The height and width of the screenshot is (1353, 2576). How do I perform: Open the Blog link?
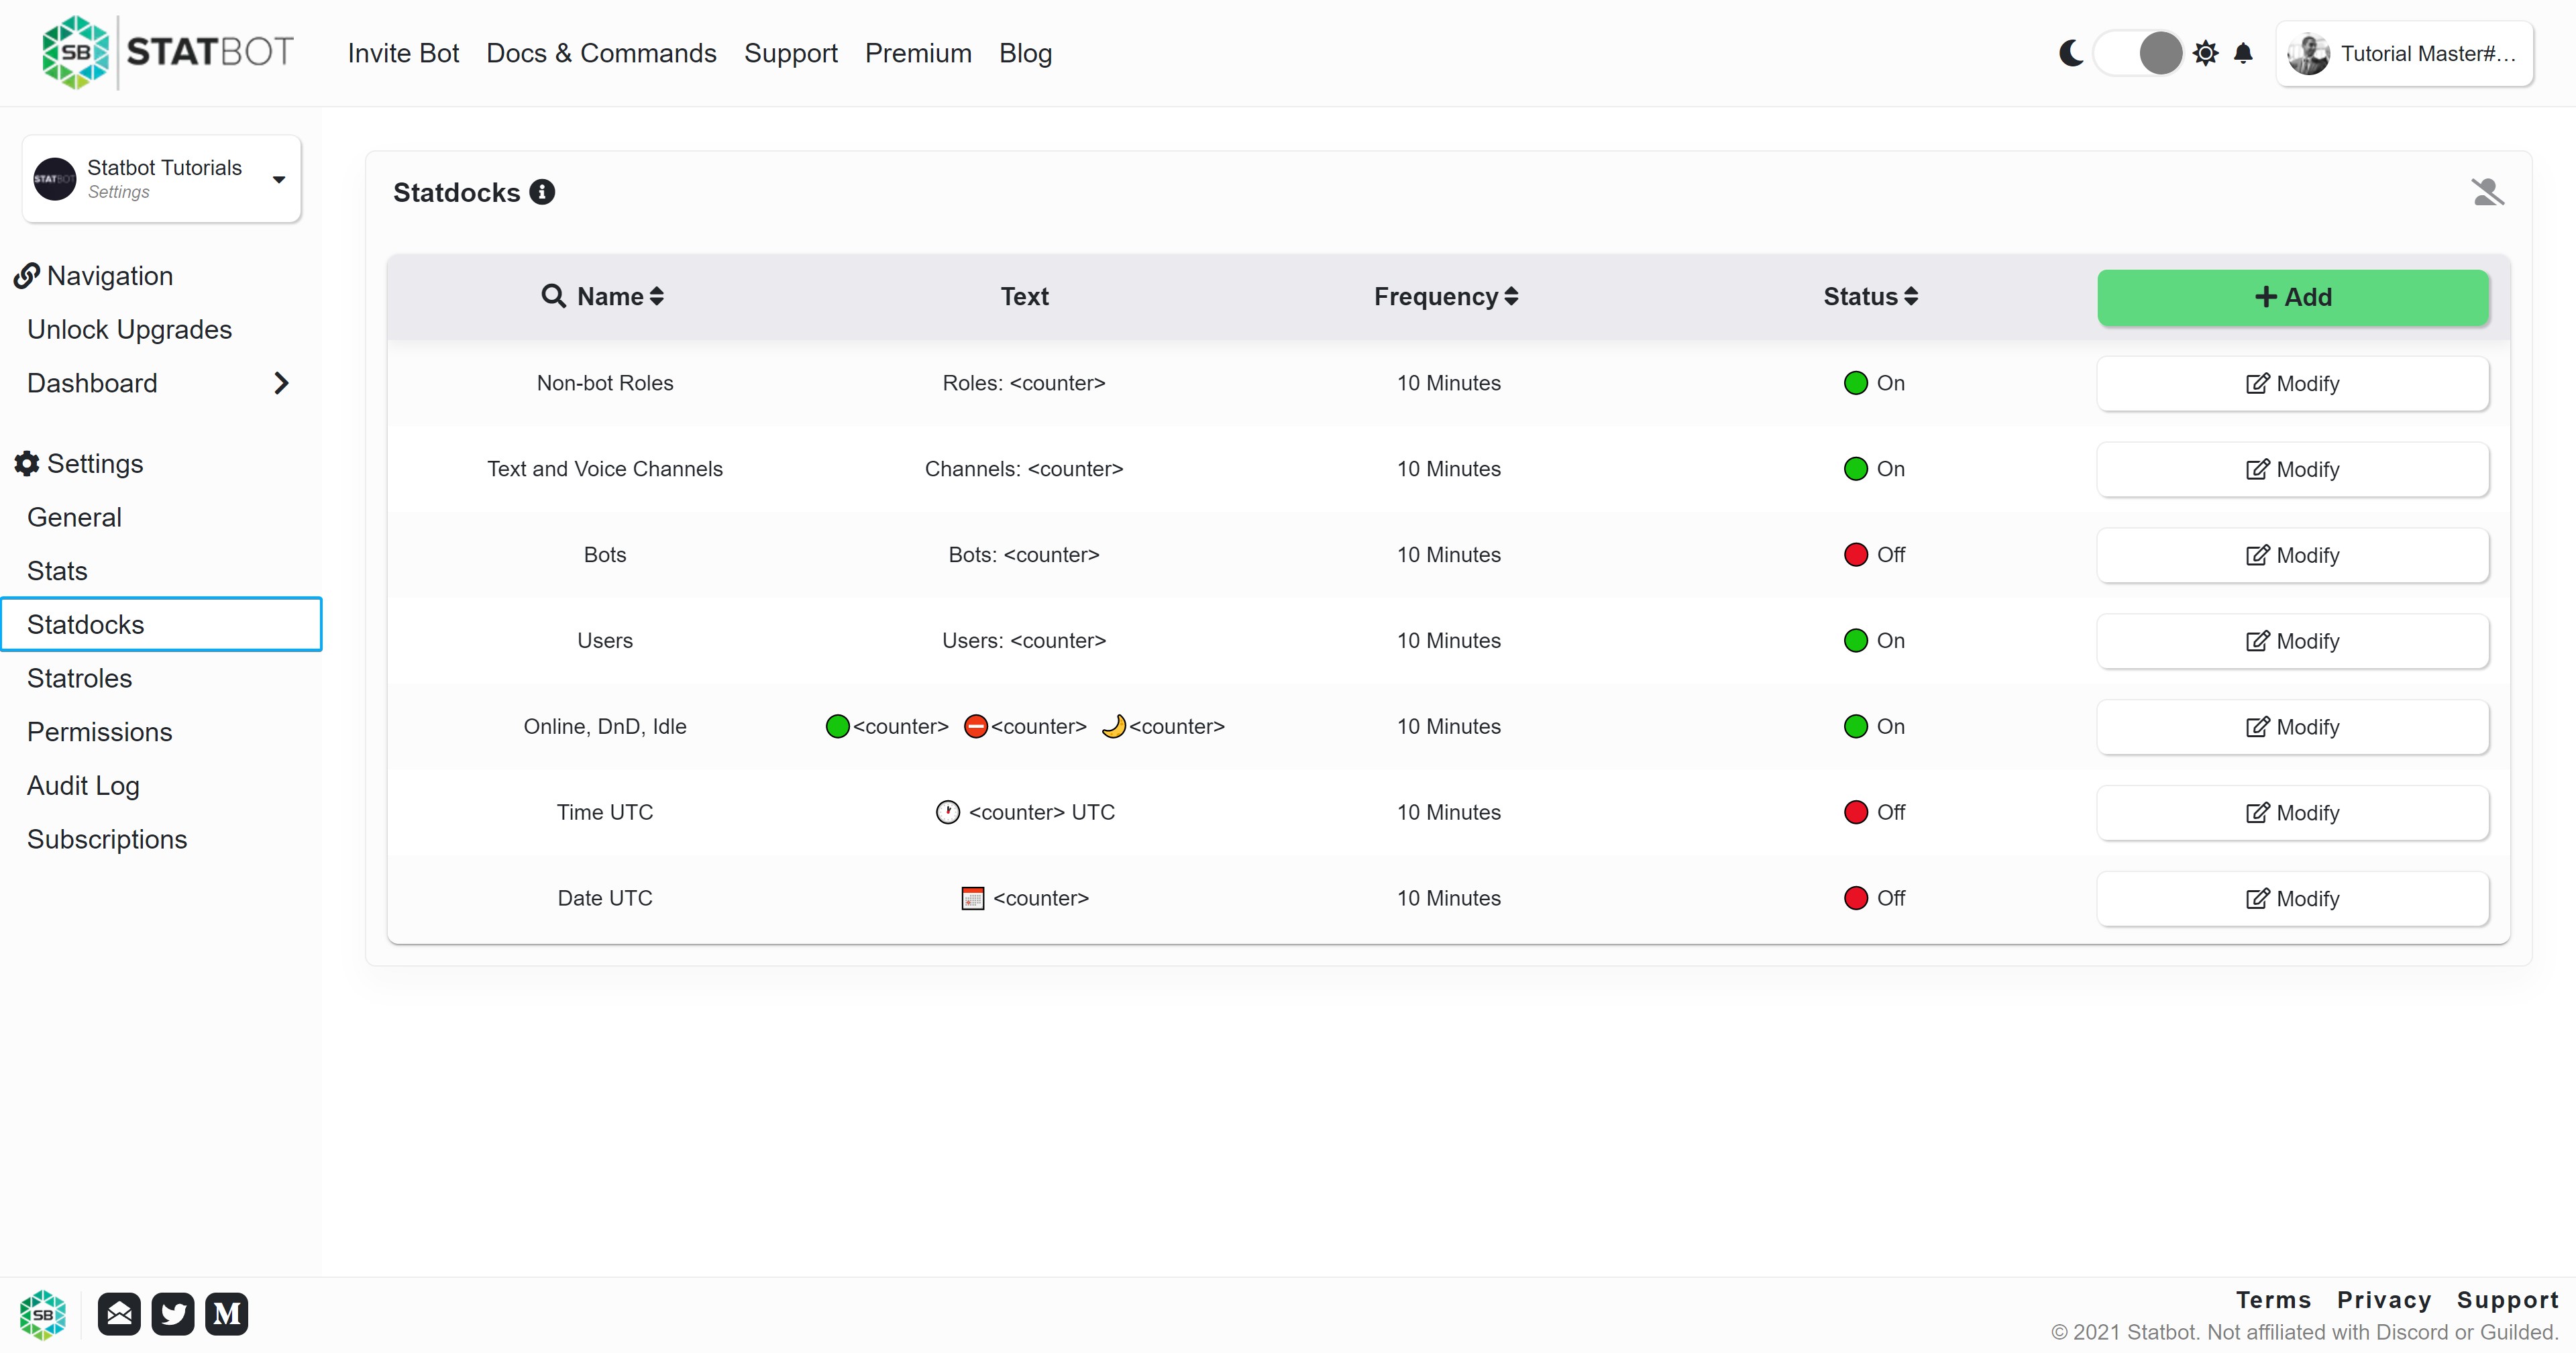tap(1025, 53)
